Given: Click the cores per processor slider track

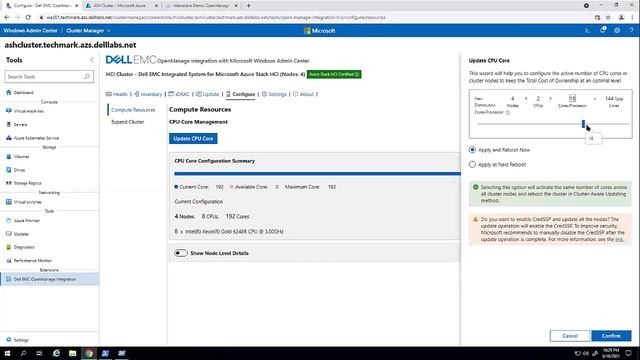Looking at the screenshot, I should coord(553,124).
